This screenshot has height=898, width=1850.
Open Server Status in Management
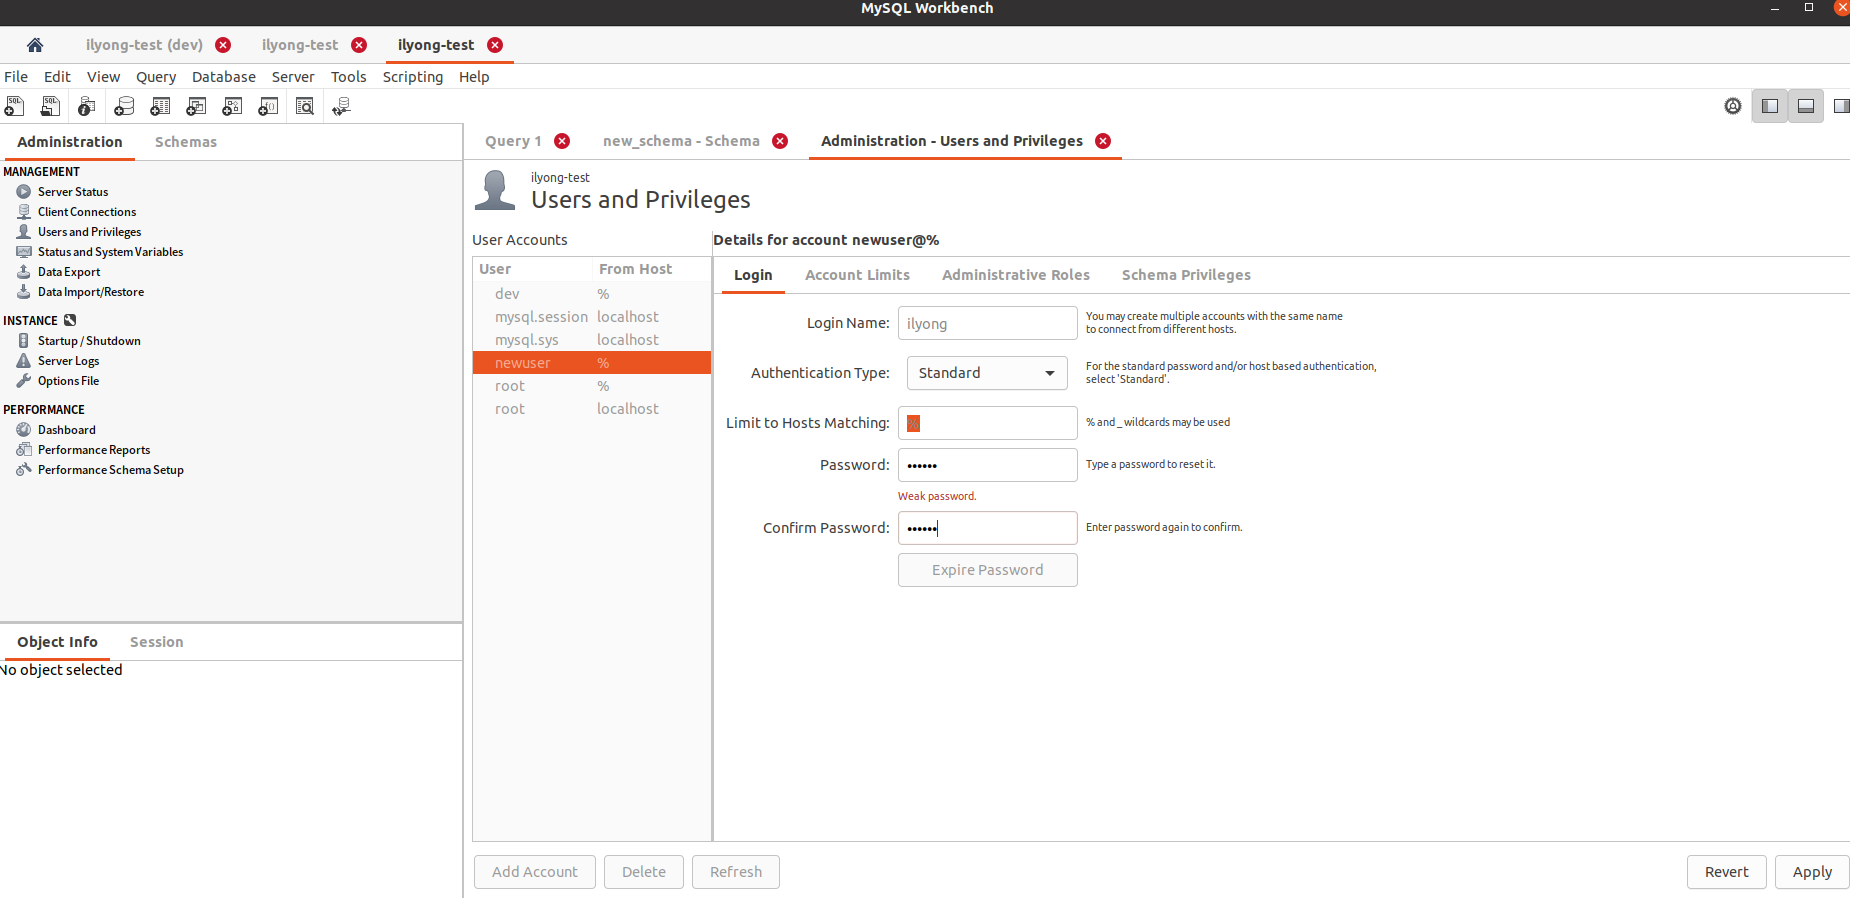click(x=72, y=192)
